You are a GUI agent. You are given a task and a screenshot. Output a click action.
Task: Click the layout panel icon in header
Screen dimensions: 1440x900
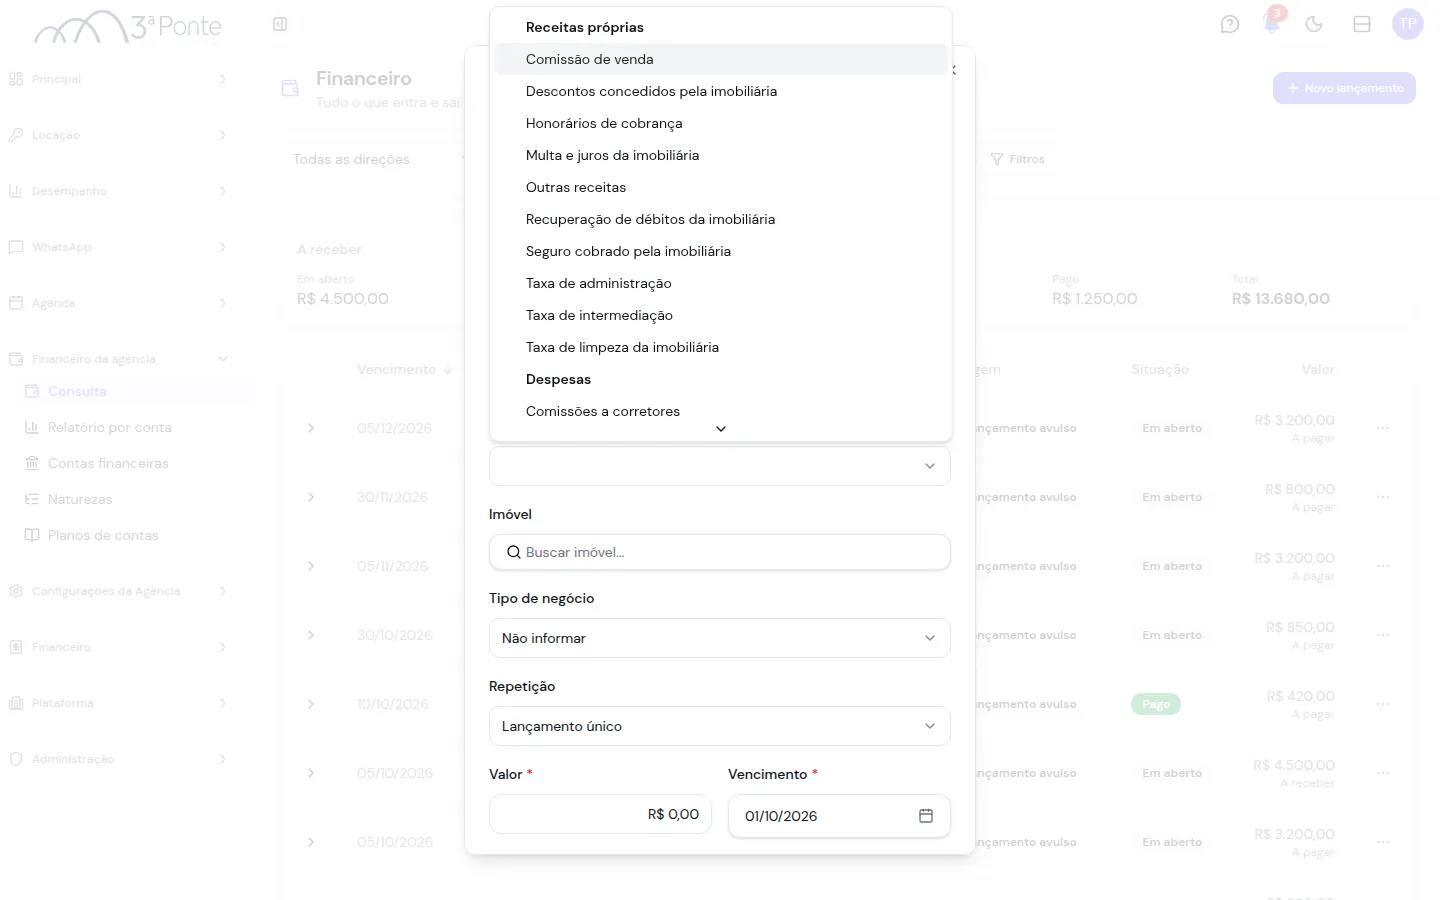(1362, 24)
